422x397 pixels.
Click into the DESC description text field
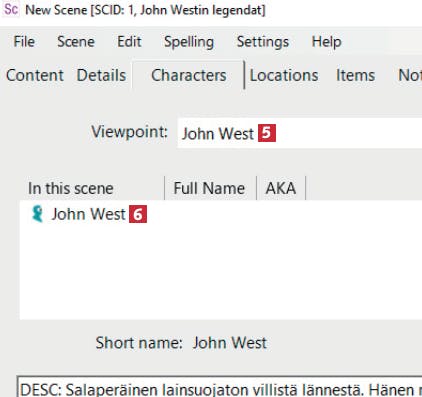coord(219,388)
